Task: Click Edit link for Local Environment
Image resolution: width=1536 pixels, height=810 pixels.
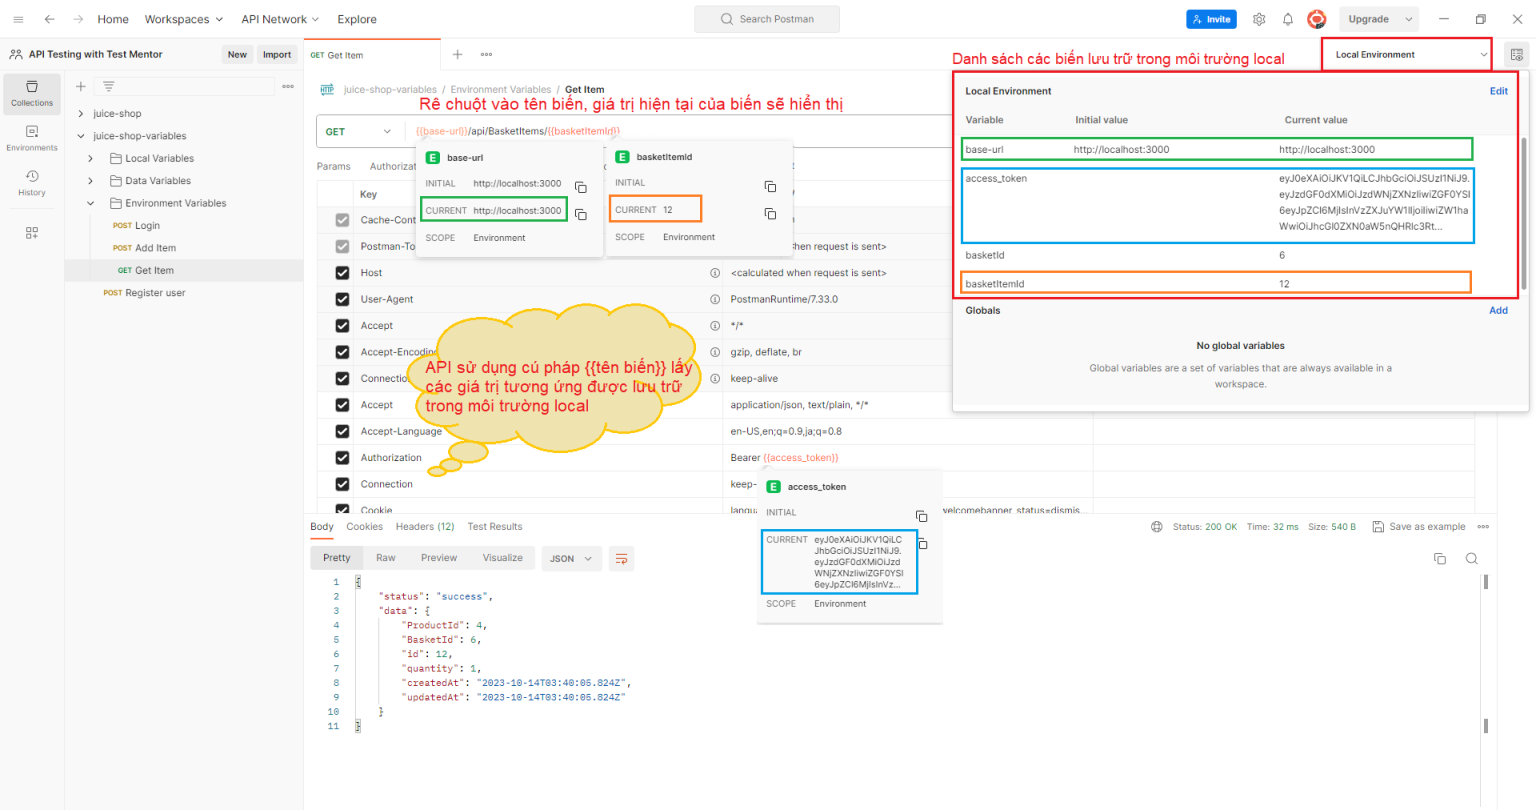Action: (1499, 91)
